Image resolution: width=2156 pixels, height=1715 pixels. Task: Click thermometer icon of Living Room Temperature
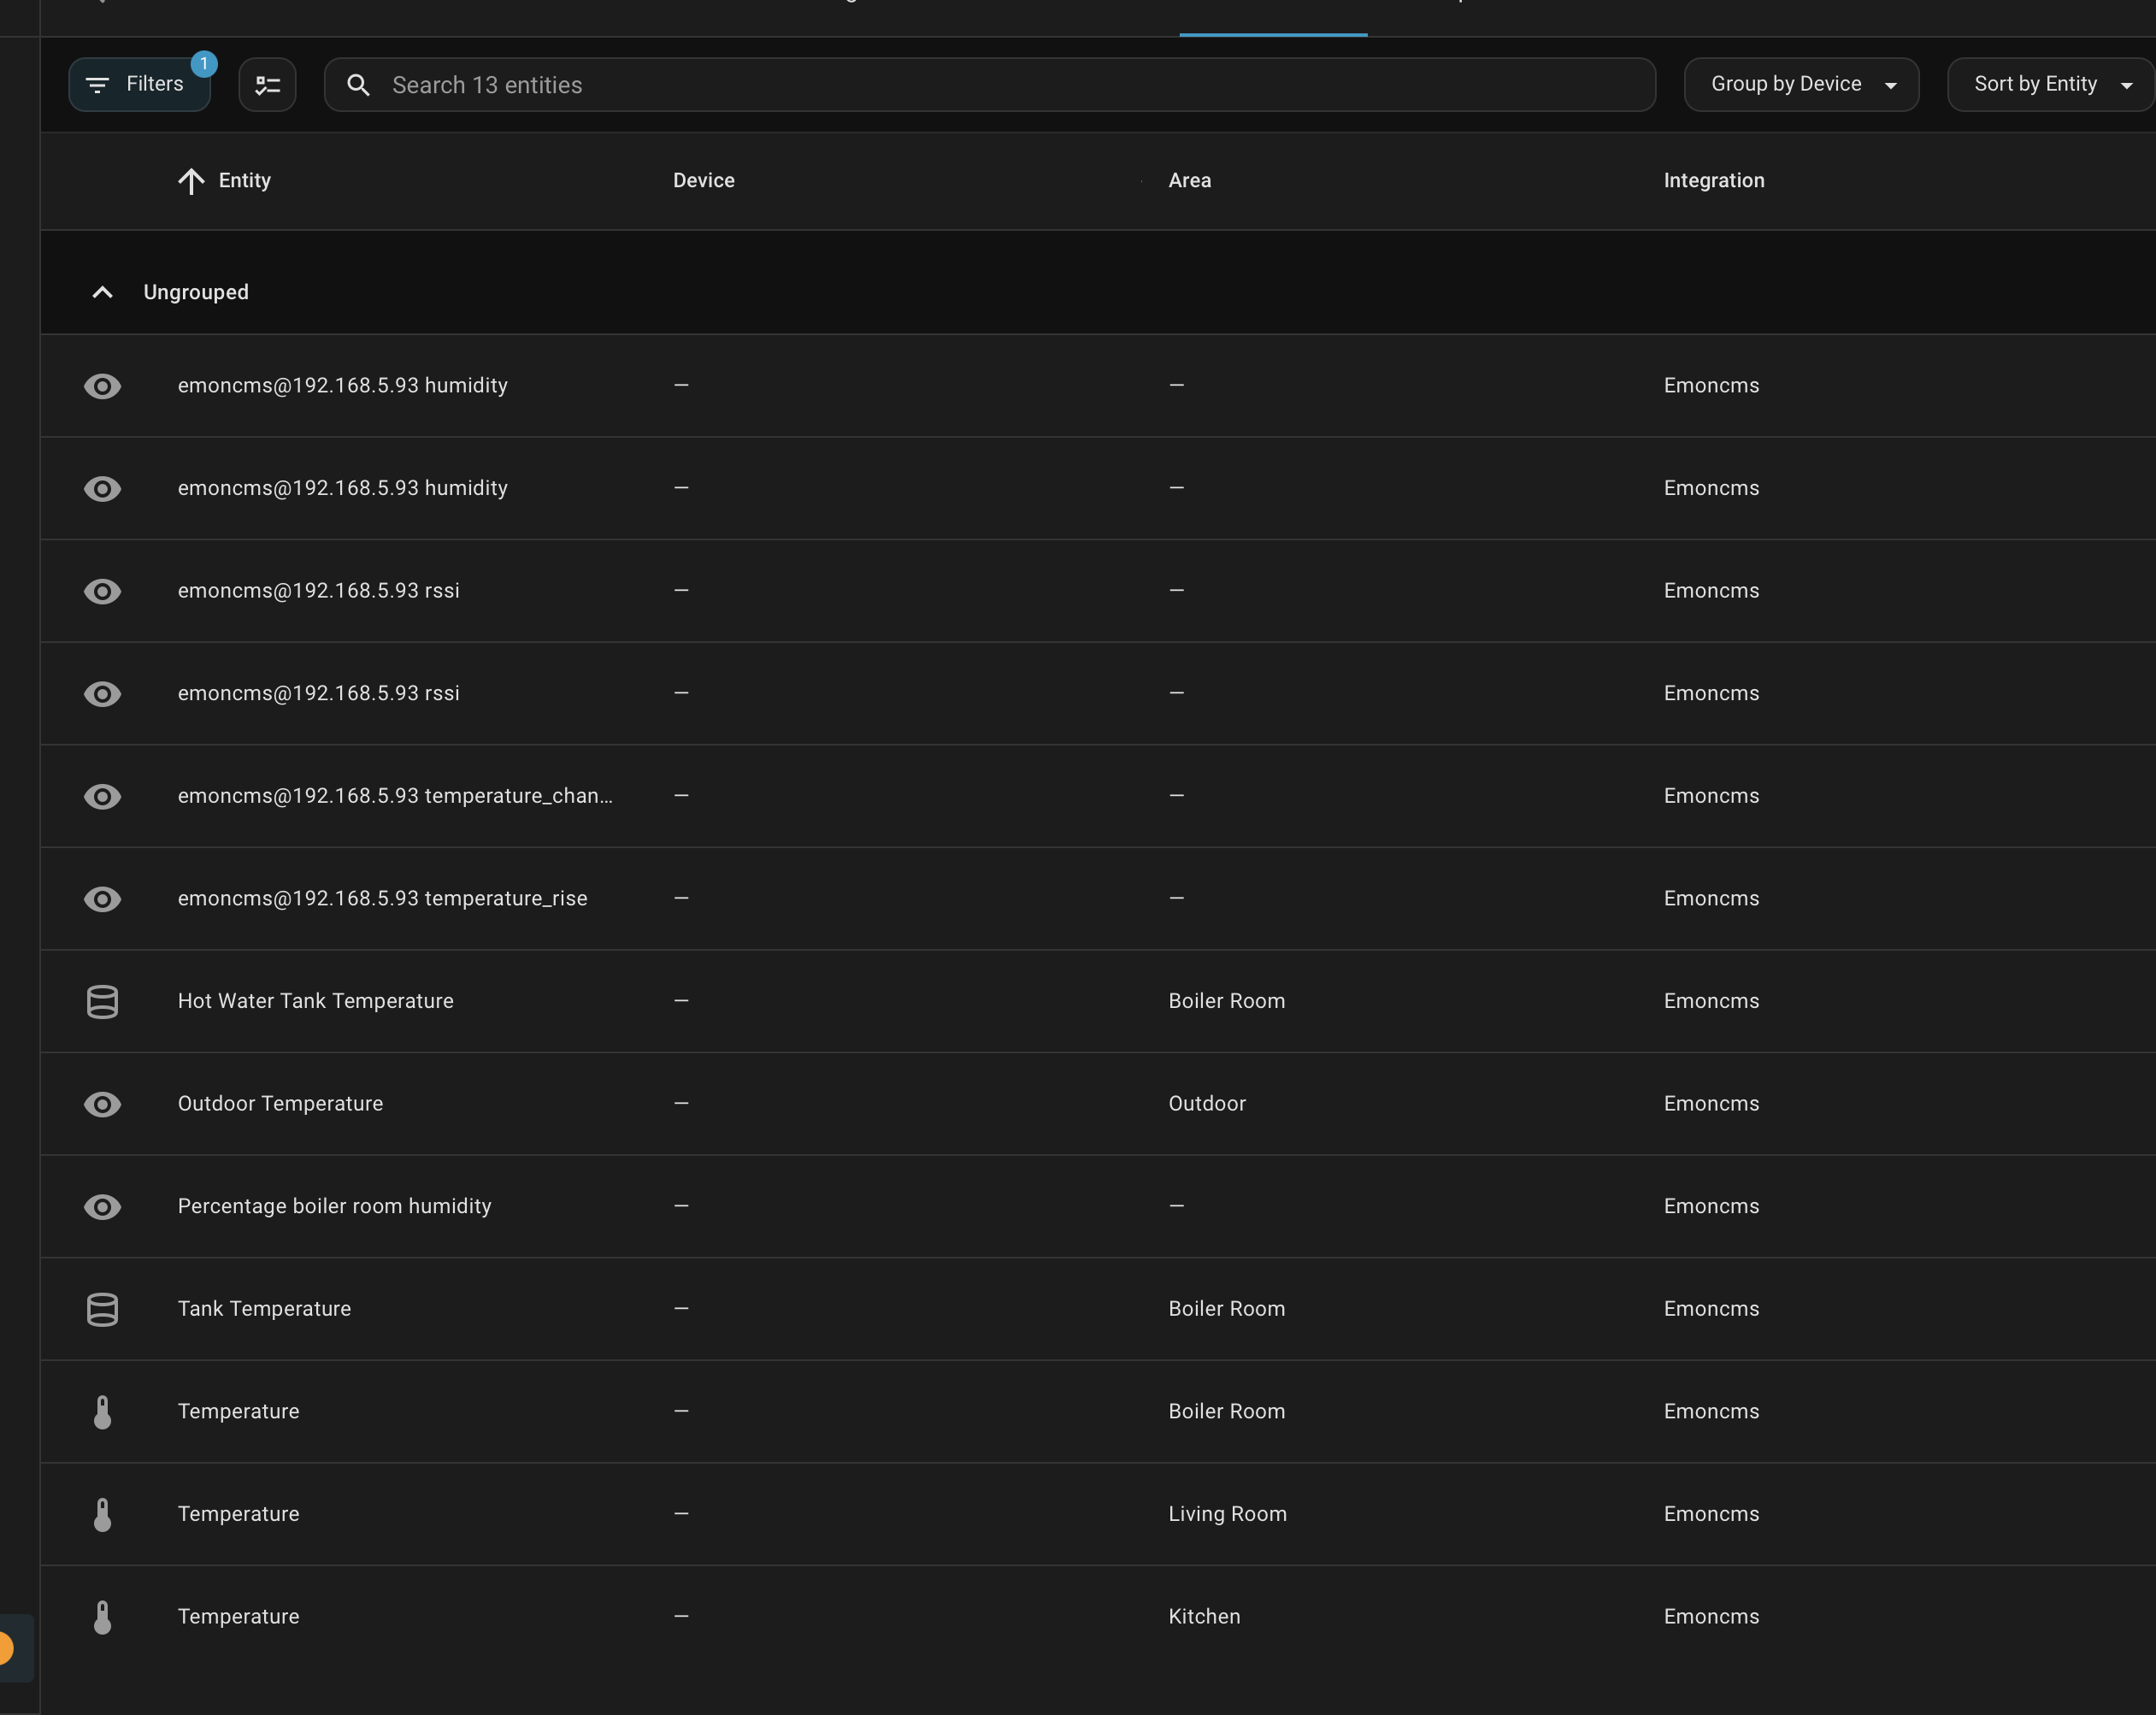point(102,1514)
